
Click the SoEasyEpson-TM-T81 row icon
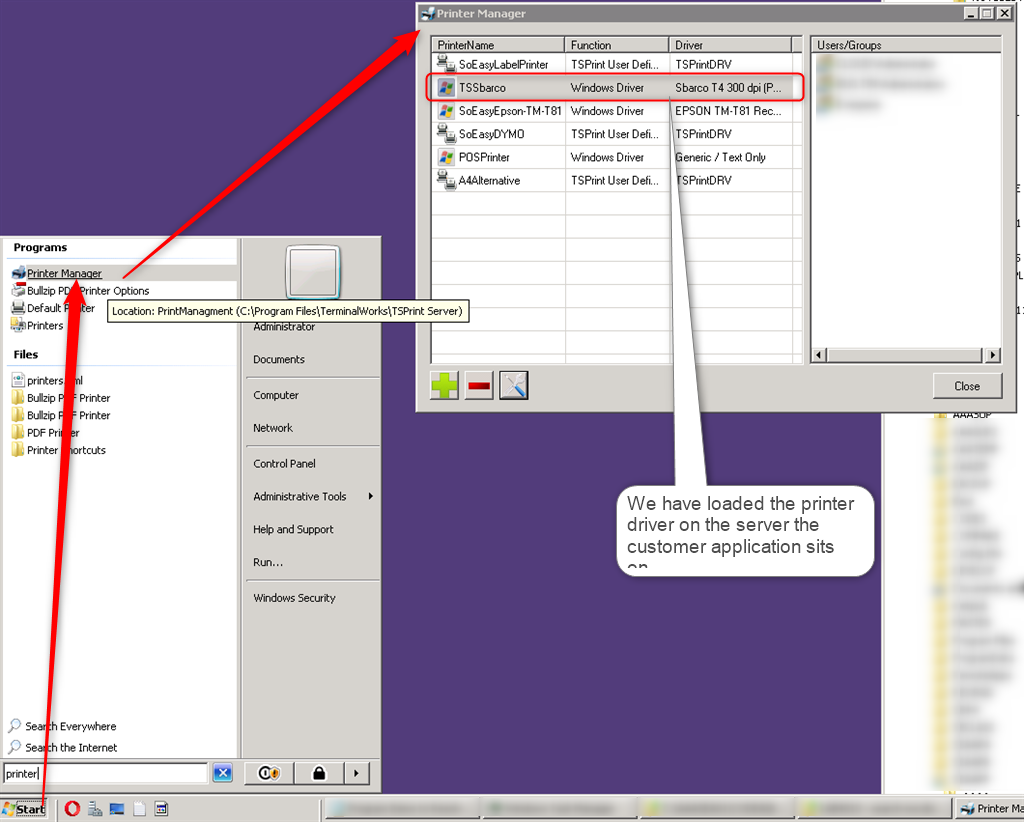point(446,111)
